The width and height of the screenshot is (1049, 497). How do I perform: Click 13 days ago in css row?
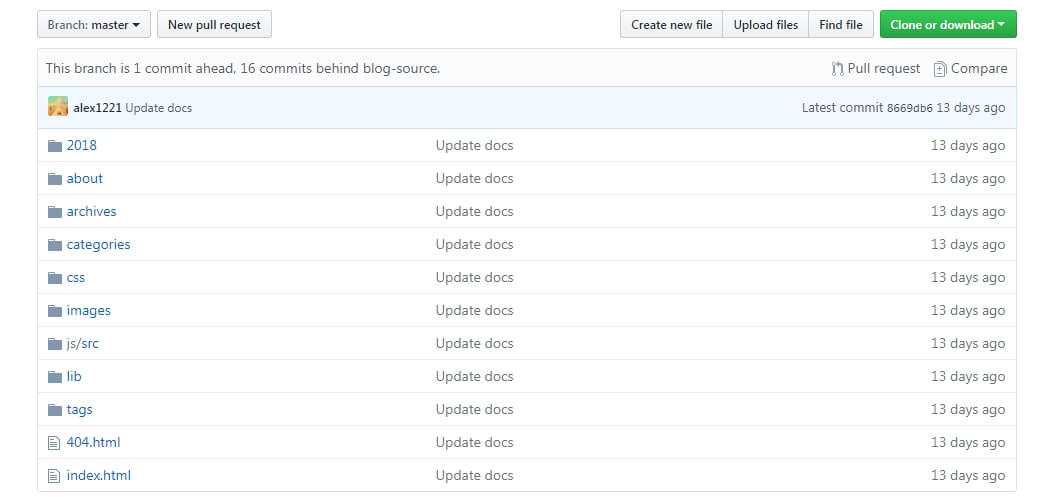(968, 277)
